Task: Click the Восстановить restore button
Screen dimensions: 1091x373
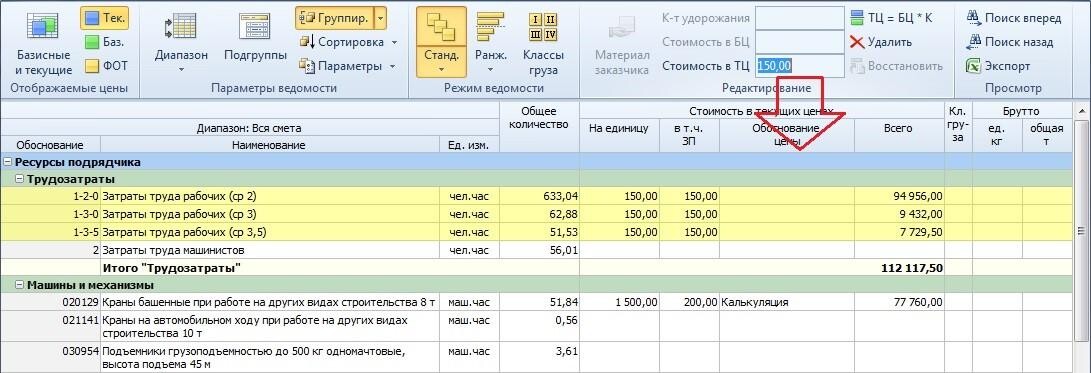Action: pos(897,66)
